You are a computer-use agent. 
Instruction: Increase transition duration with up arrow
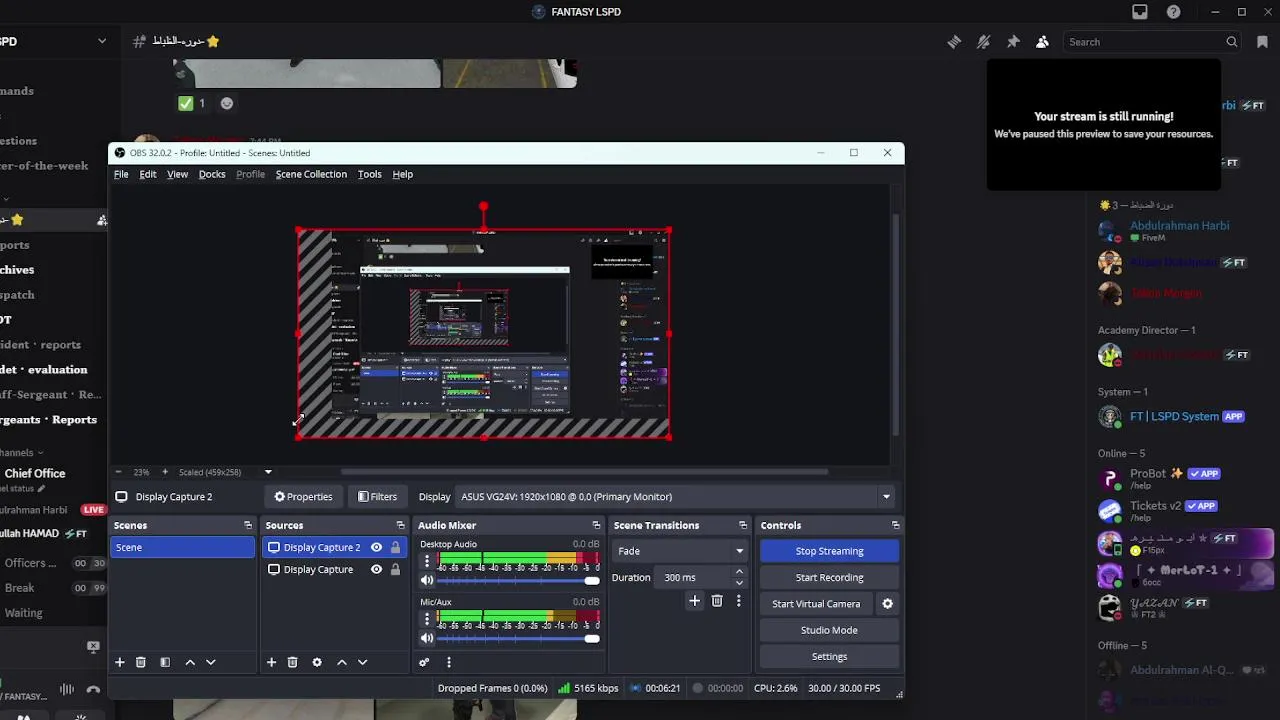click(x=739, y=572)
